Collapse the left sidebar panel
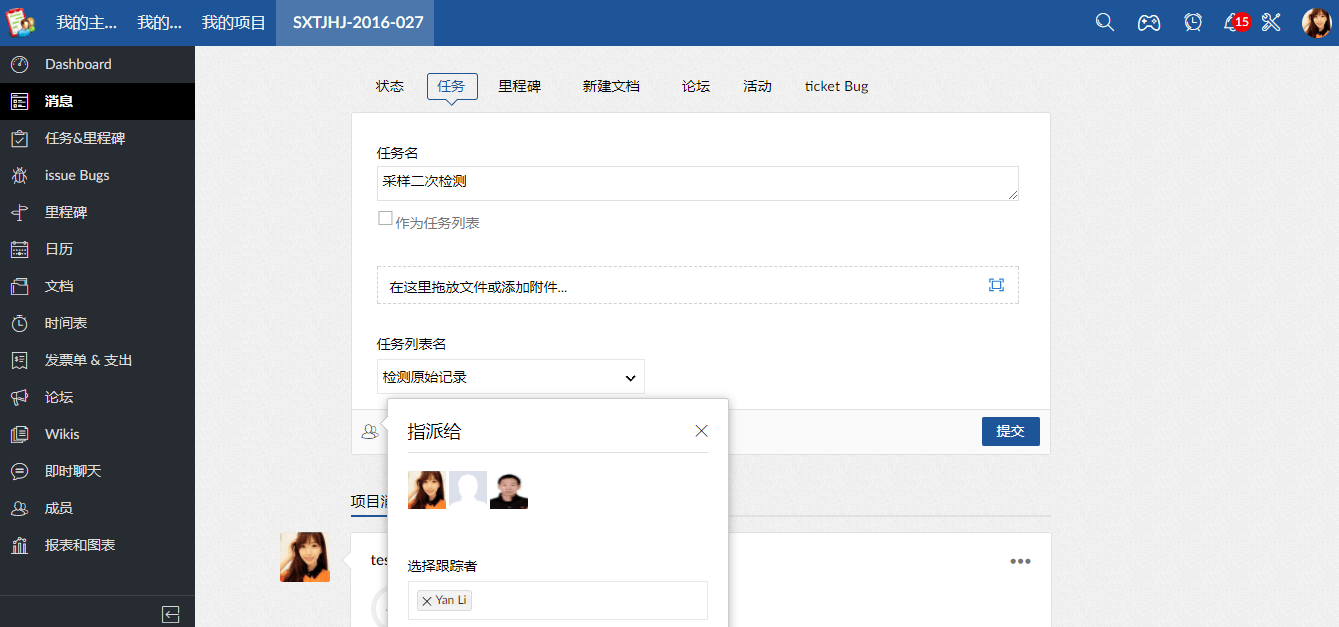 [x=171, y=614]
